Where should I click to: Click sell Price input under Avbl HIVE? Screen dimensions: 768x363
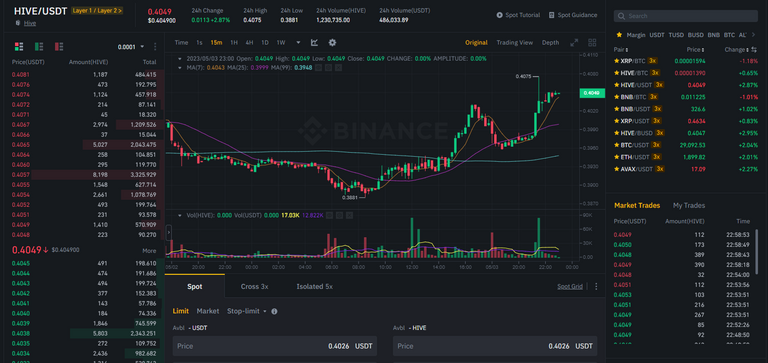pyautogui.click(x=495, y=346)
